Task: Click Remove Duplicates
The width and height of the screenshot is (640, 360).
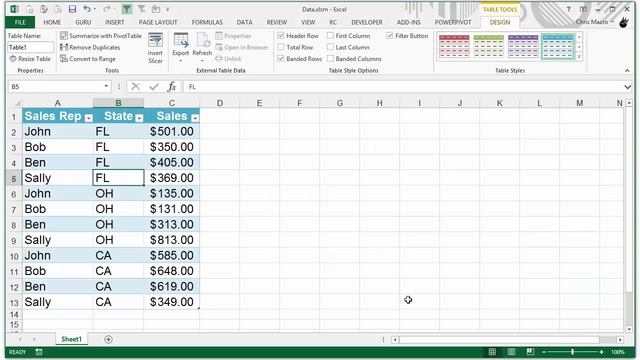Action: (90, 47)
